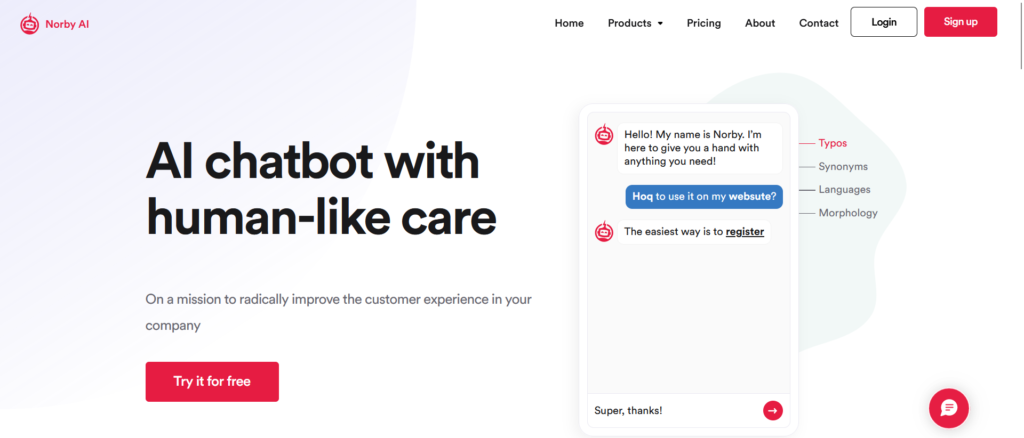Expand the Products dropdown arrow

click(x=660, y=24)
